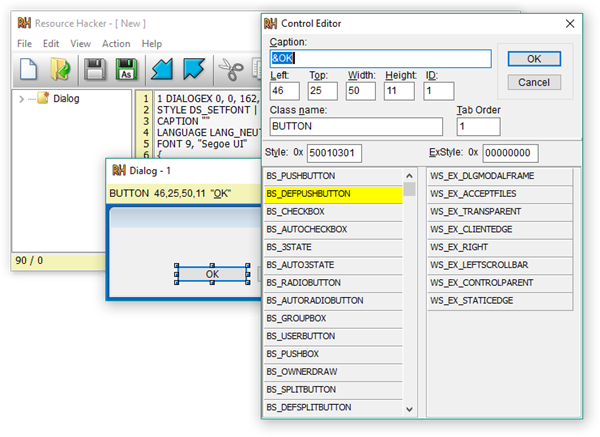Click Cancel button in Control Editor

tap(534, 82)
